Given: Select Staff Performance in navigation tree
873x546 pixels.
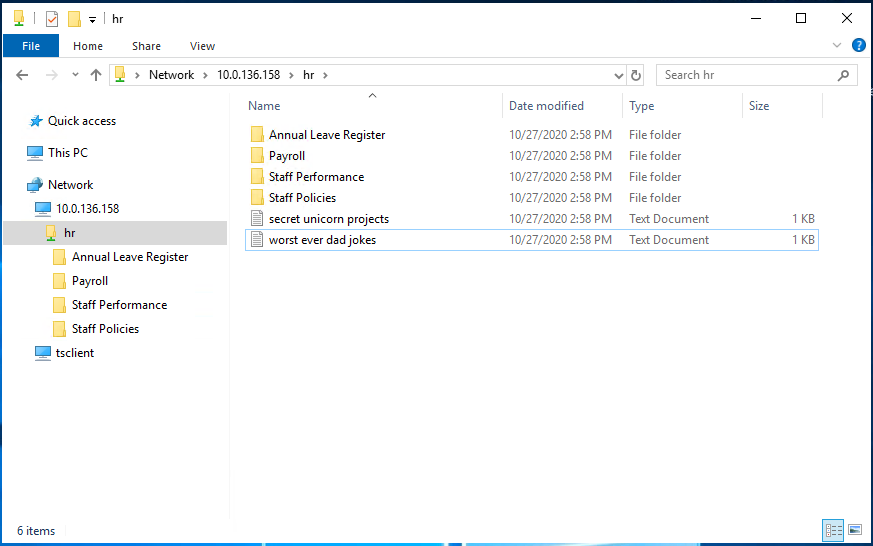Looking at the screenshot, I should [119, 305].
